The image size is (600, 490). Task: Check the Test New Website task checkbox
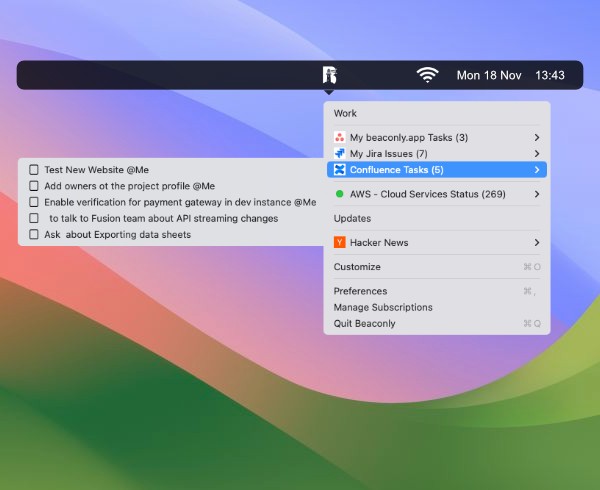(34, 170)
